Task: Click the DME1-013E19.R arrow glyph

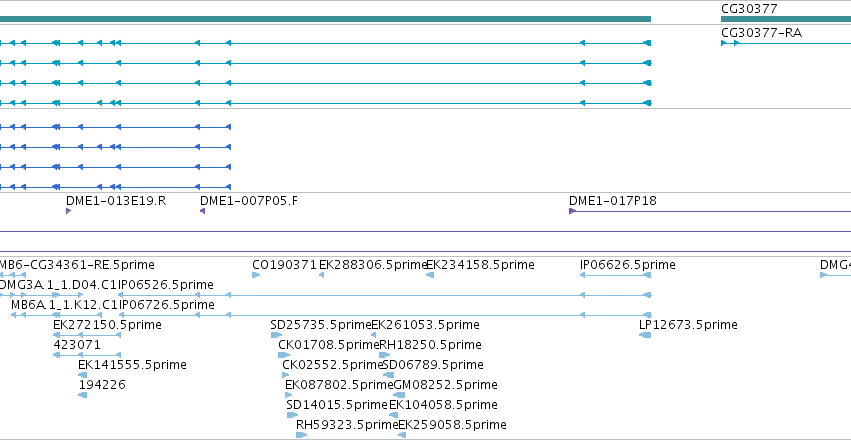Action: [x=68, y=211]
